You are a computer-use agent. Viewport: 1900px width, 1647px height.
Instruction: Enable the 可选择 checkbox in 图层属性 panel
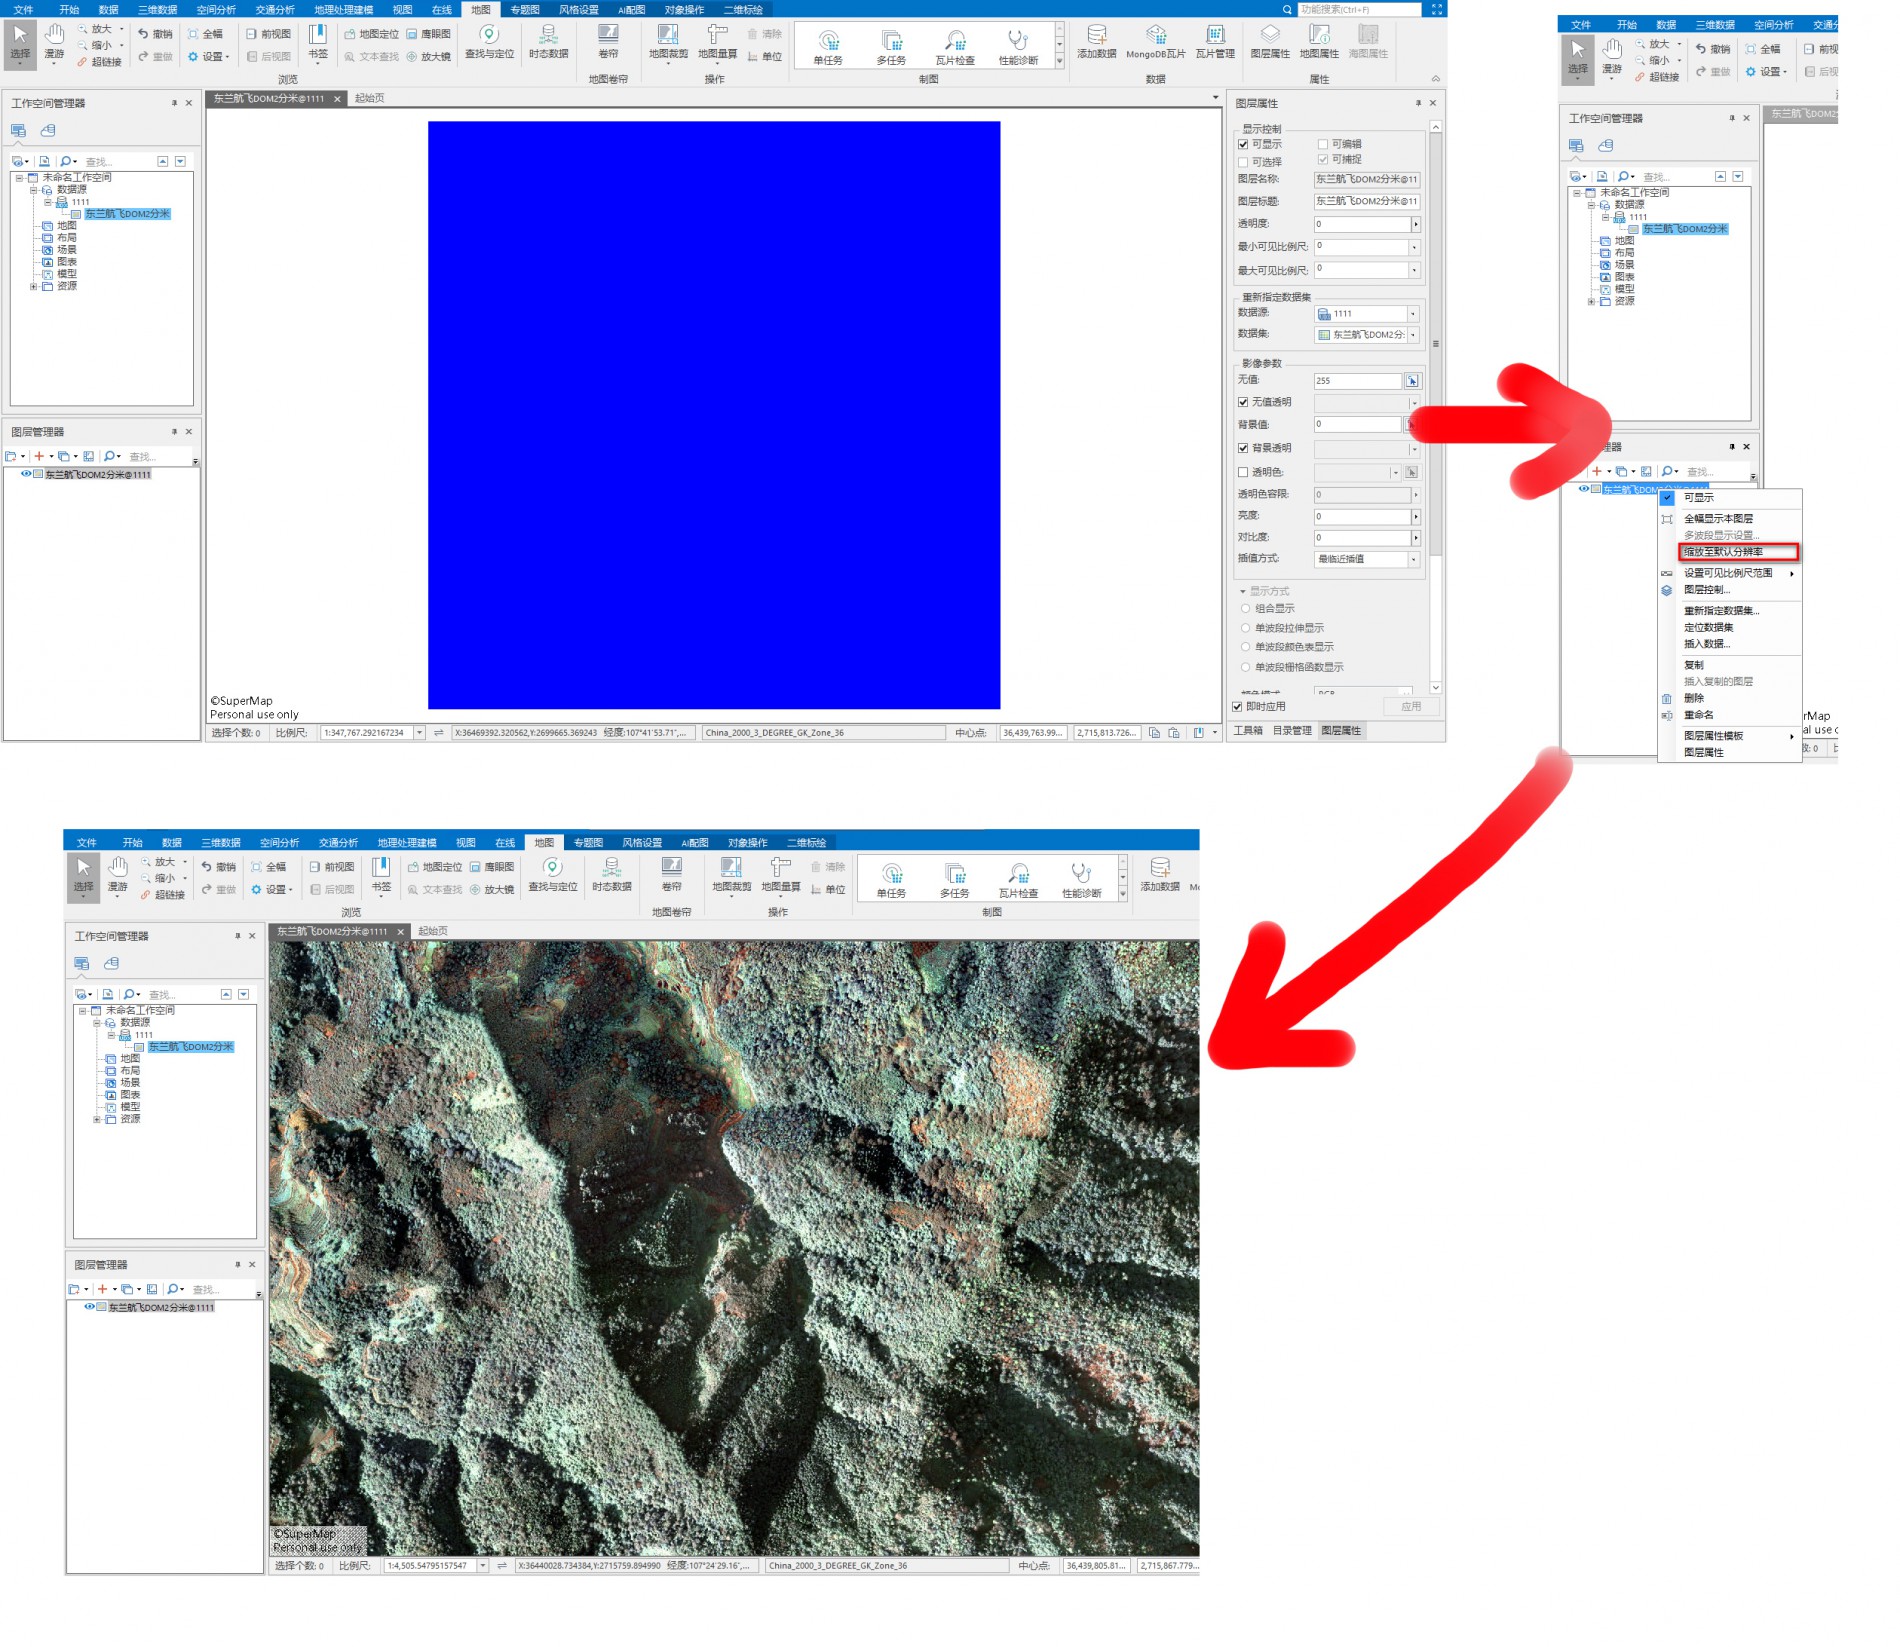1243,162
